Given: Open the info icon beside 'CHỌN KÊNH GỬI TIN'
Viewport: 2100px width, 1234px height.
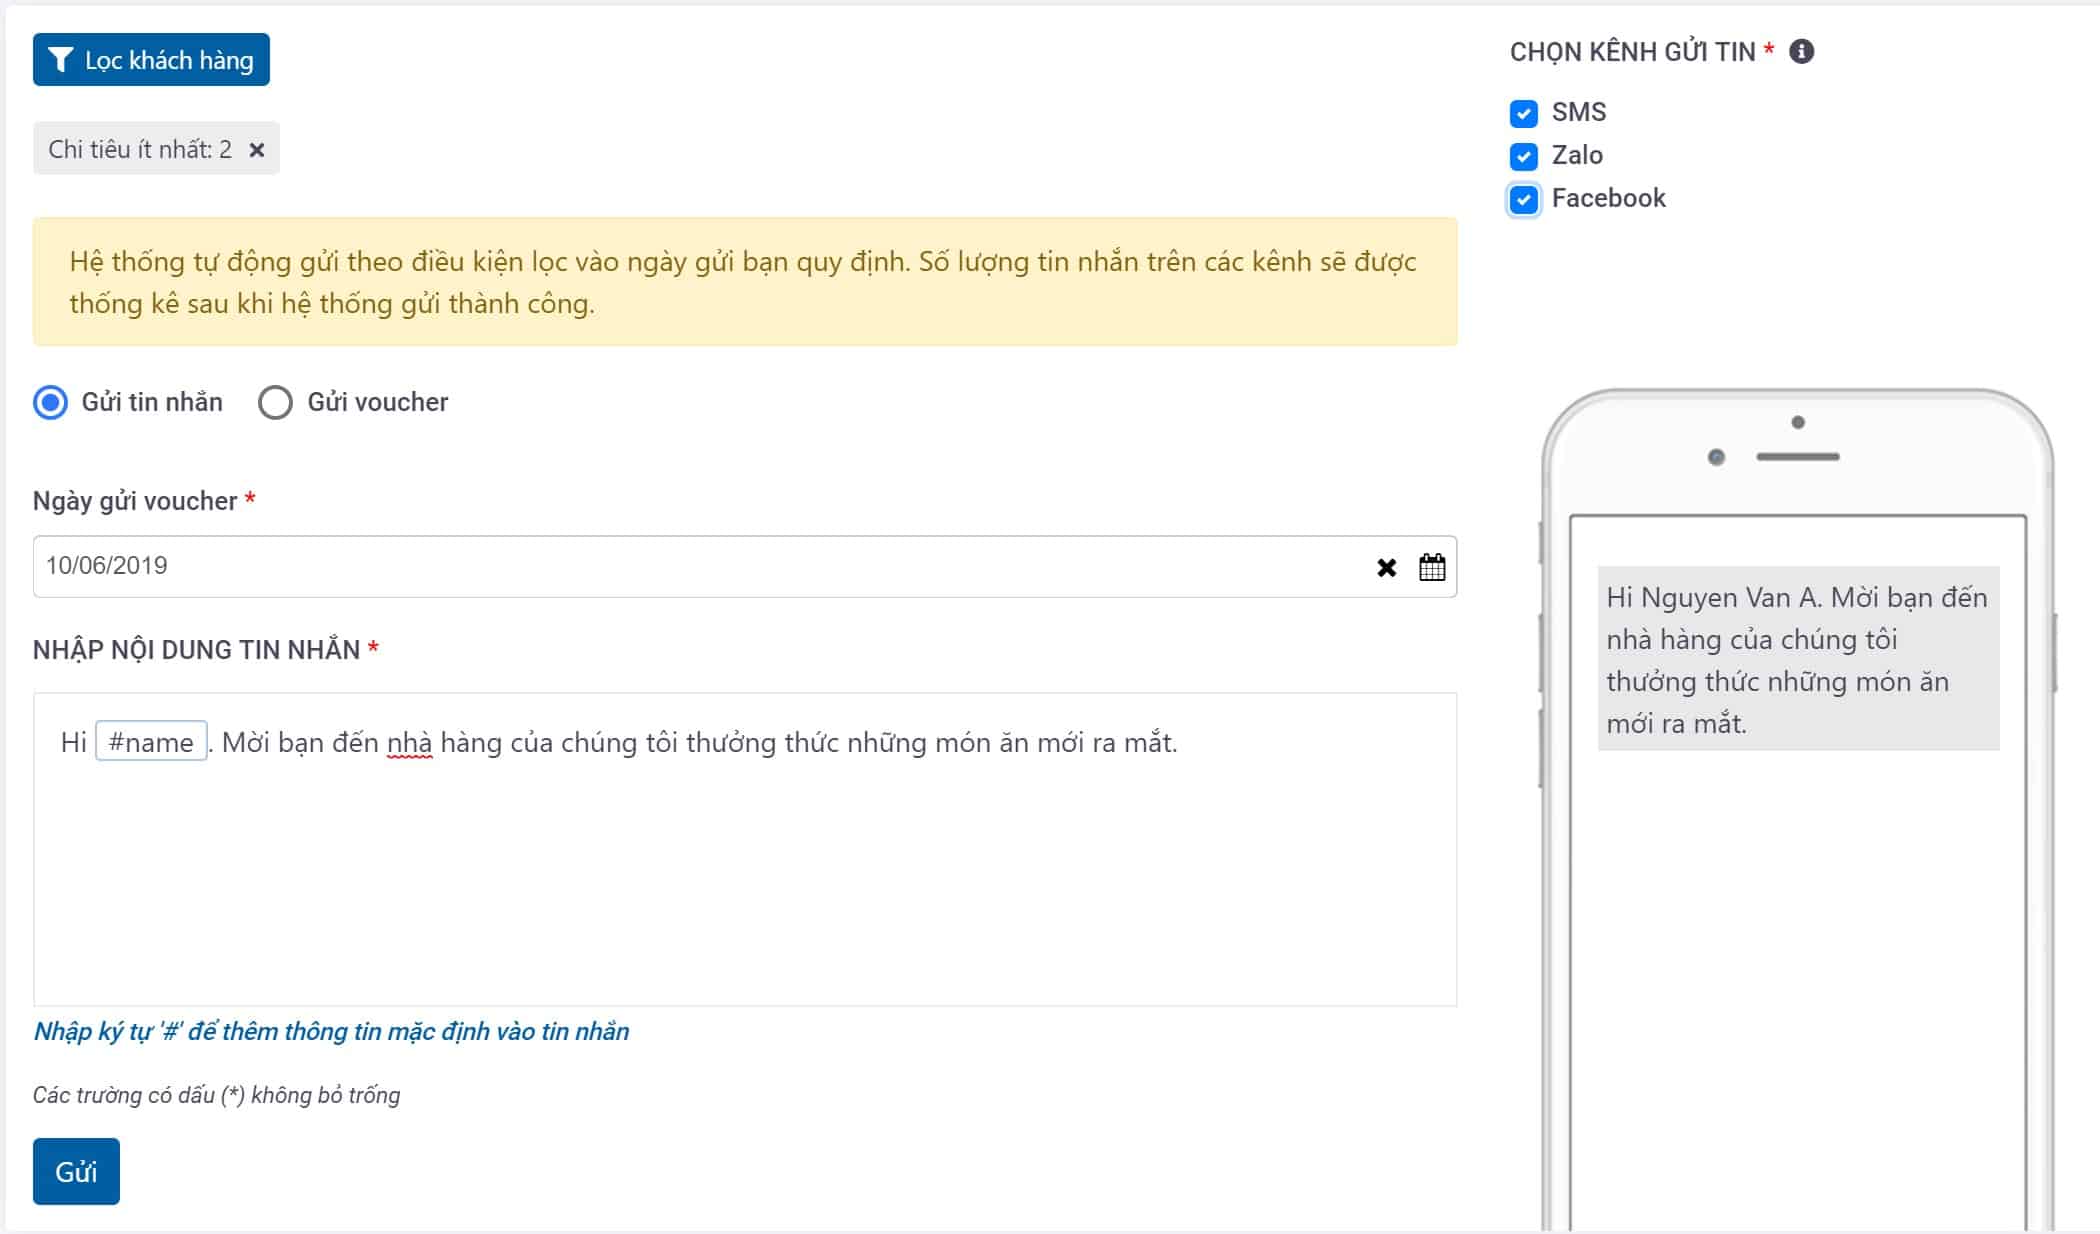Looking at the screenshot, I should point(1801,51).
